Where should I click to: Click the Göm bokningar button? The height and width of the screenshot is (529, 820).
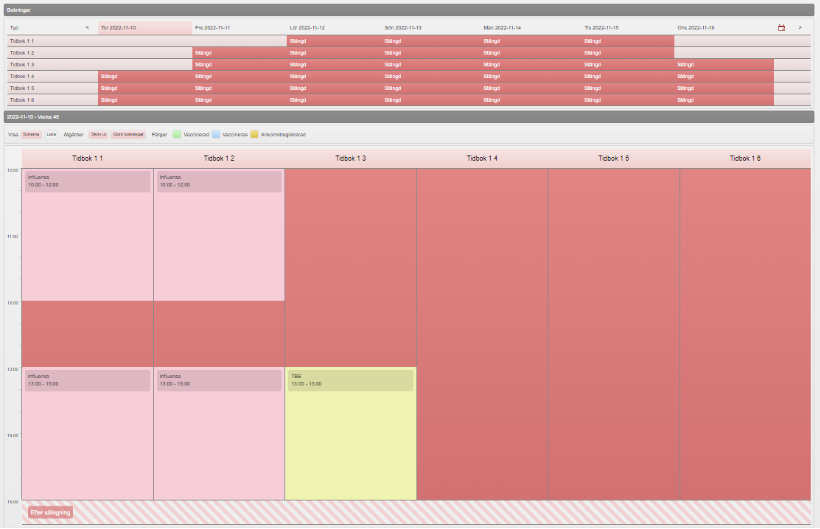click(128, 133)
